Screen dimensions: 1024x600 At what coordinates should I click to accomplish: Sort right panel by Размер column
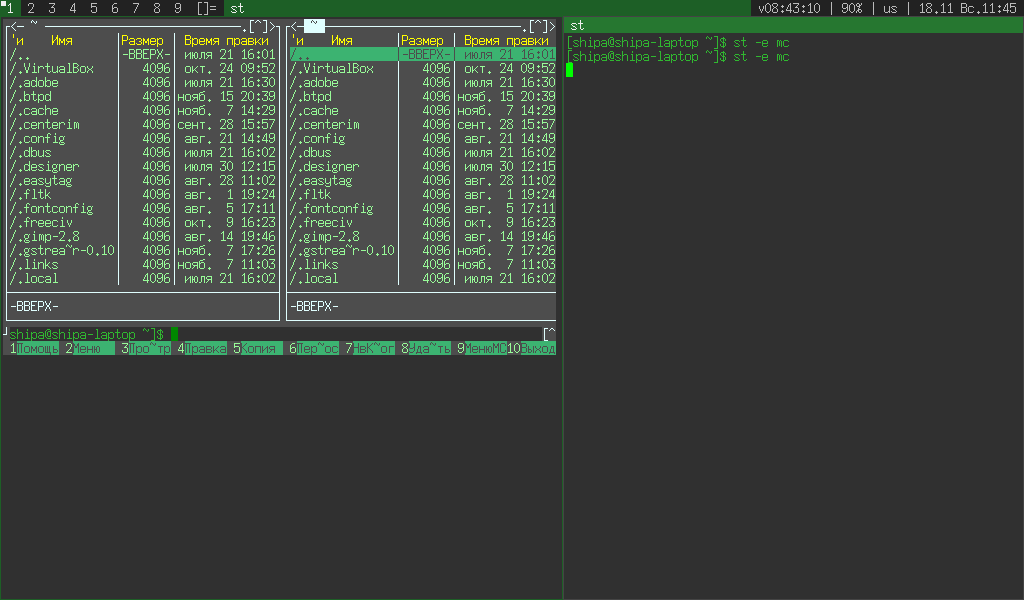click(421, 41)
